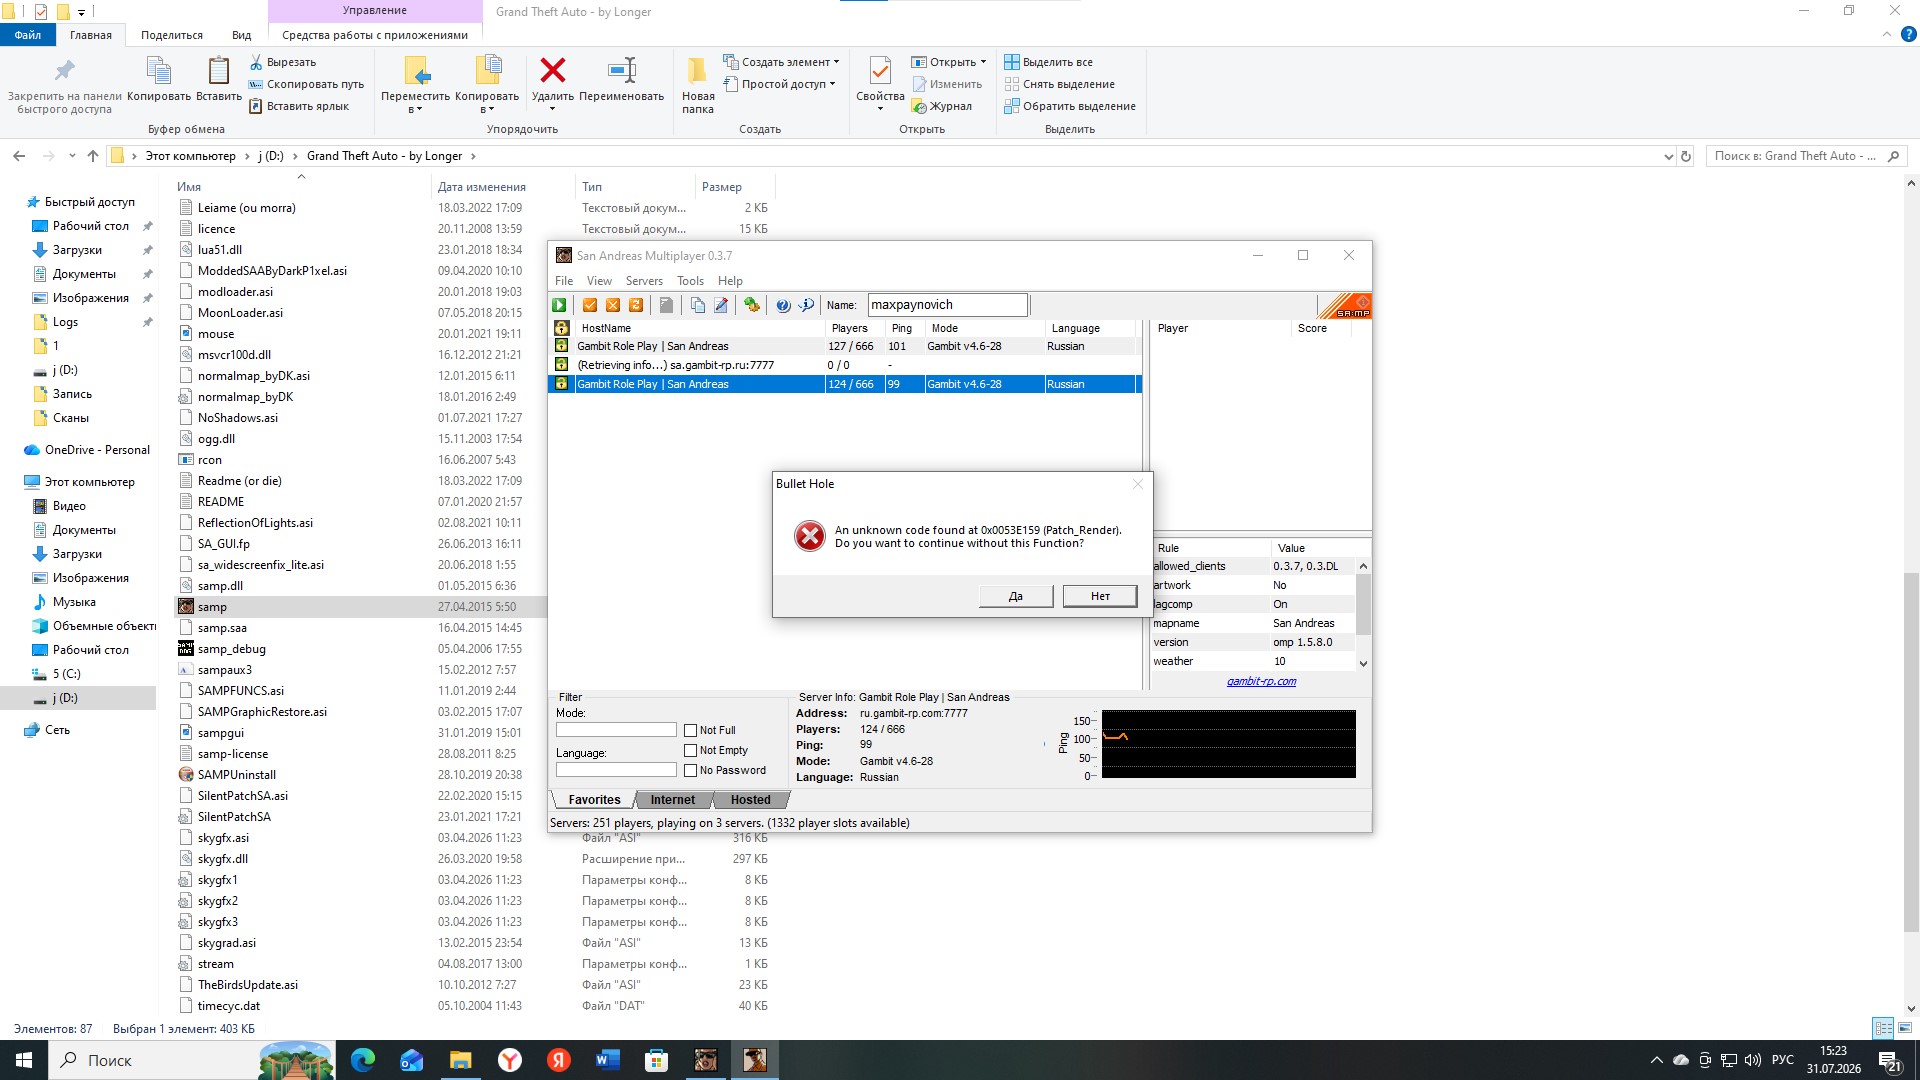The image size is (1920, 1080).
Task: Open the Открыть dropdown in ribbon
Action: tap(948, 62)
